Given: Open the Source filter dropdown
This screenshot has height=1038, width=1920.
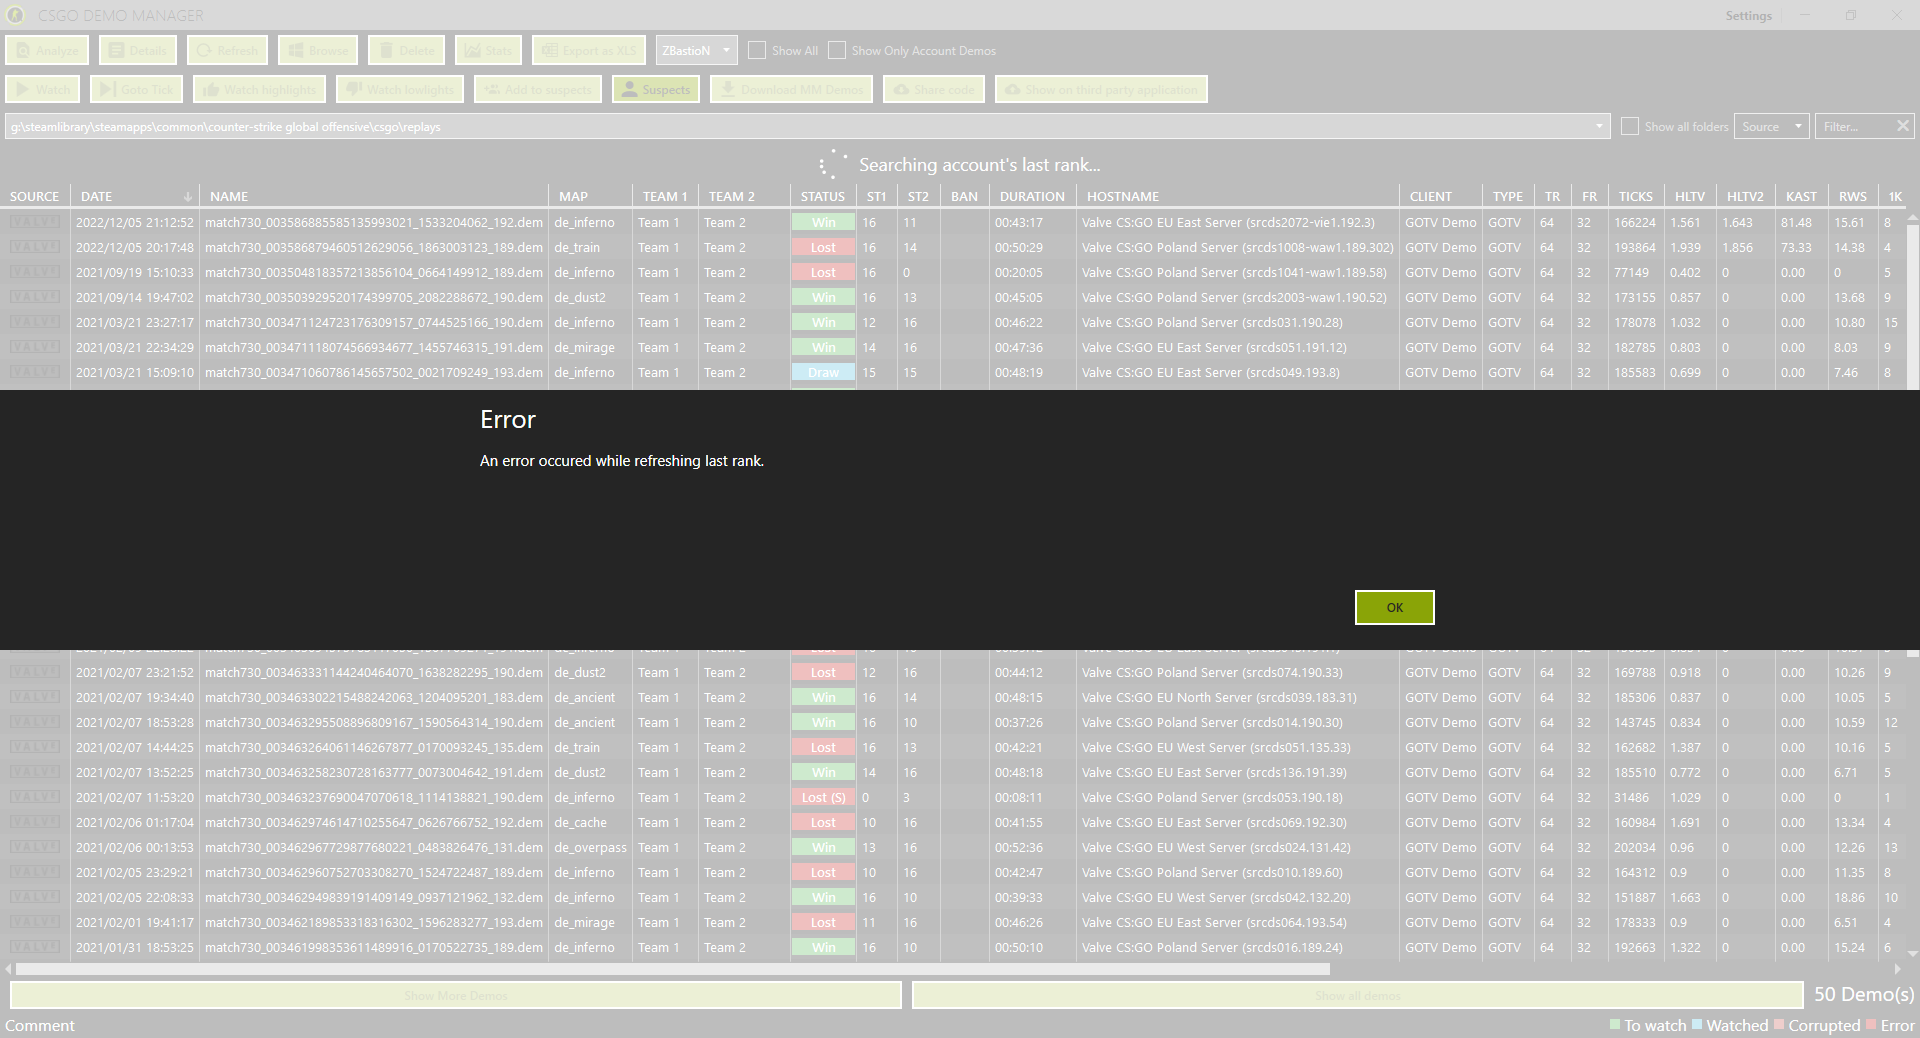Looking at the screenshot, I should [1771, 126].
